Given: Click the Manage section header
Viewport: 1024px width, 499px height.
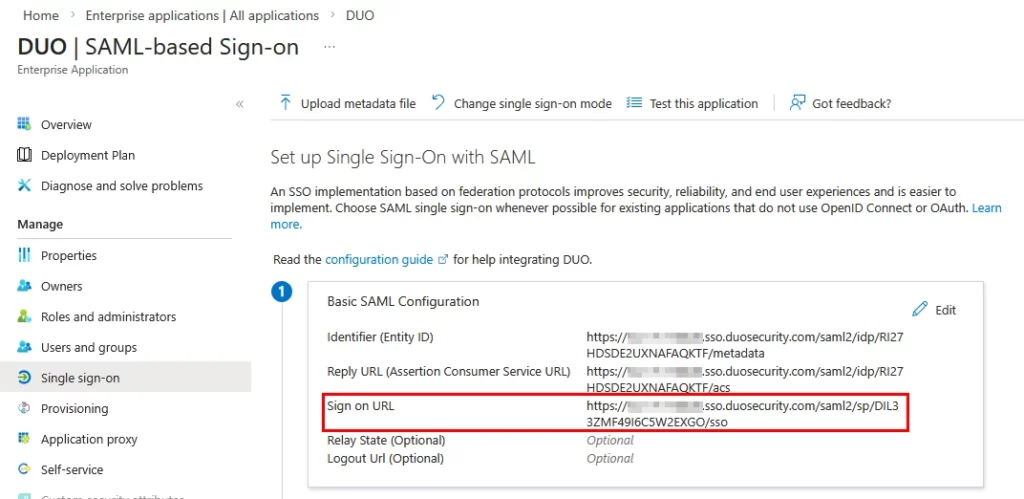Looking at the screenshot, I should (x=40, y=224).
